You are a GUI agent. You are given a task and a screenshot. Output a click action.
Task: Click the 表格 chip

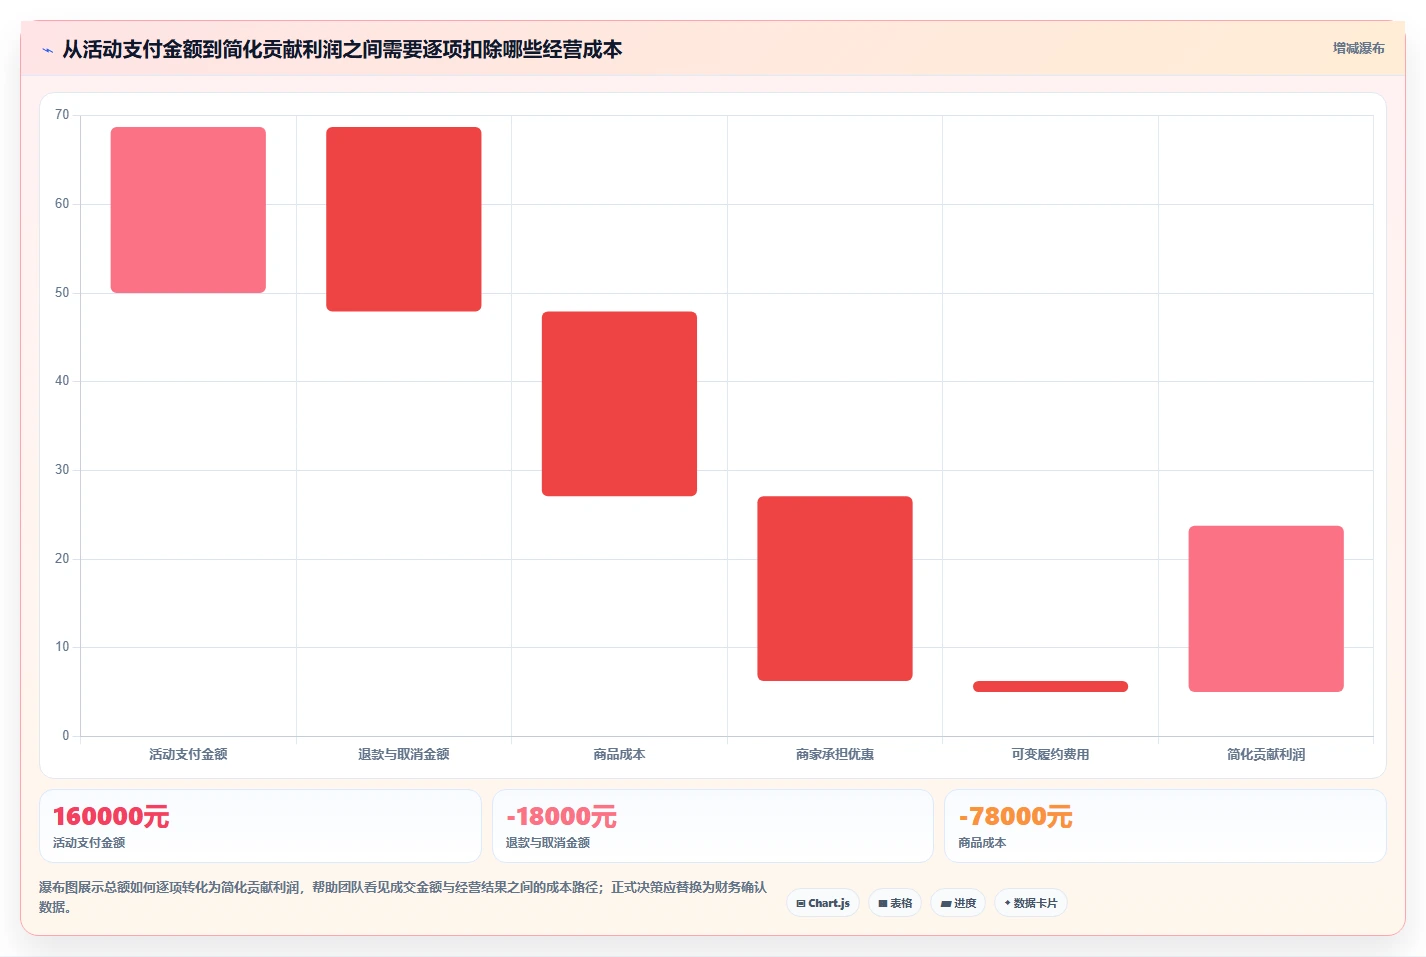(x=895, y=903)
